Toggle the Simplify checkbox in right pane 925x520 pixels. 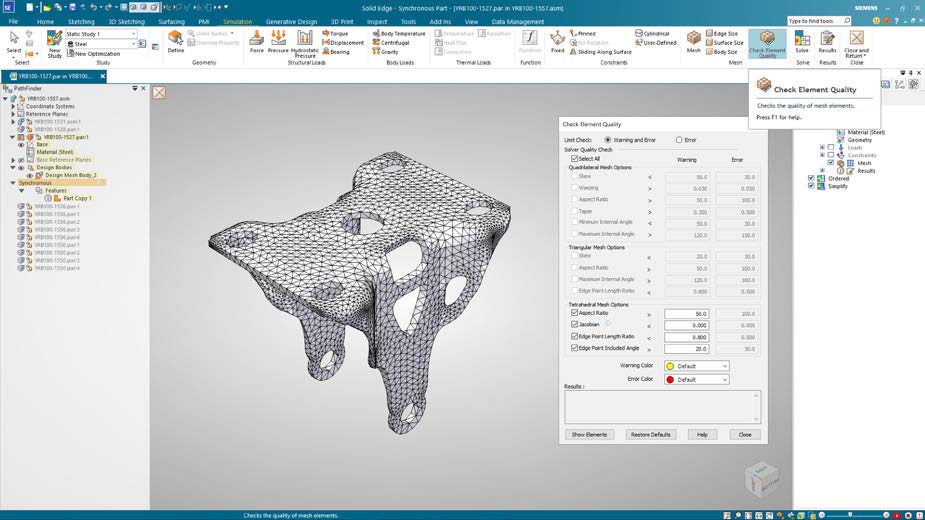[811, 186]
